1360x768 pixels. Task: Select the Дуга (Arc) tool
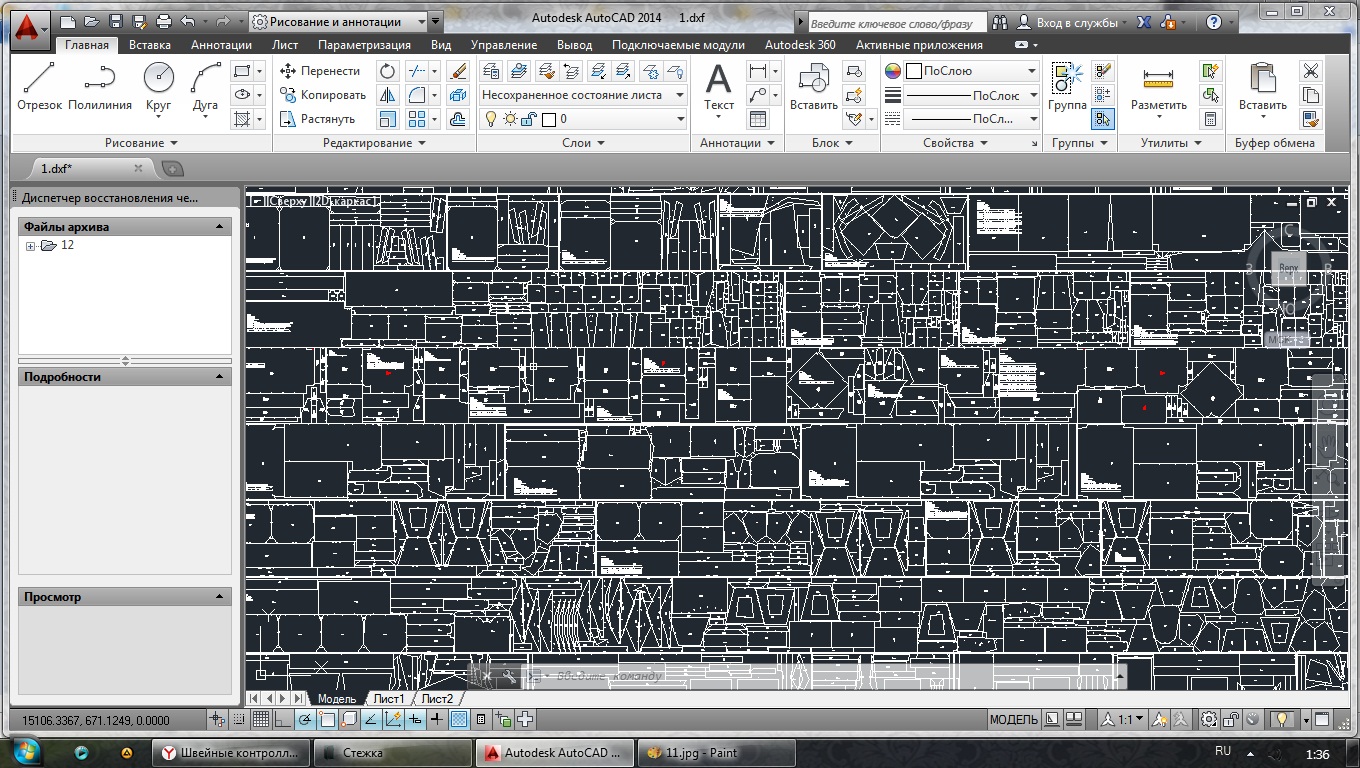click(205, 85)
